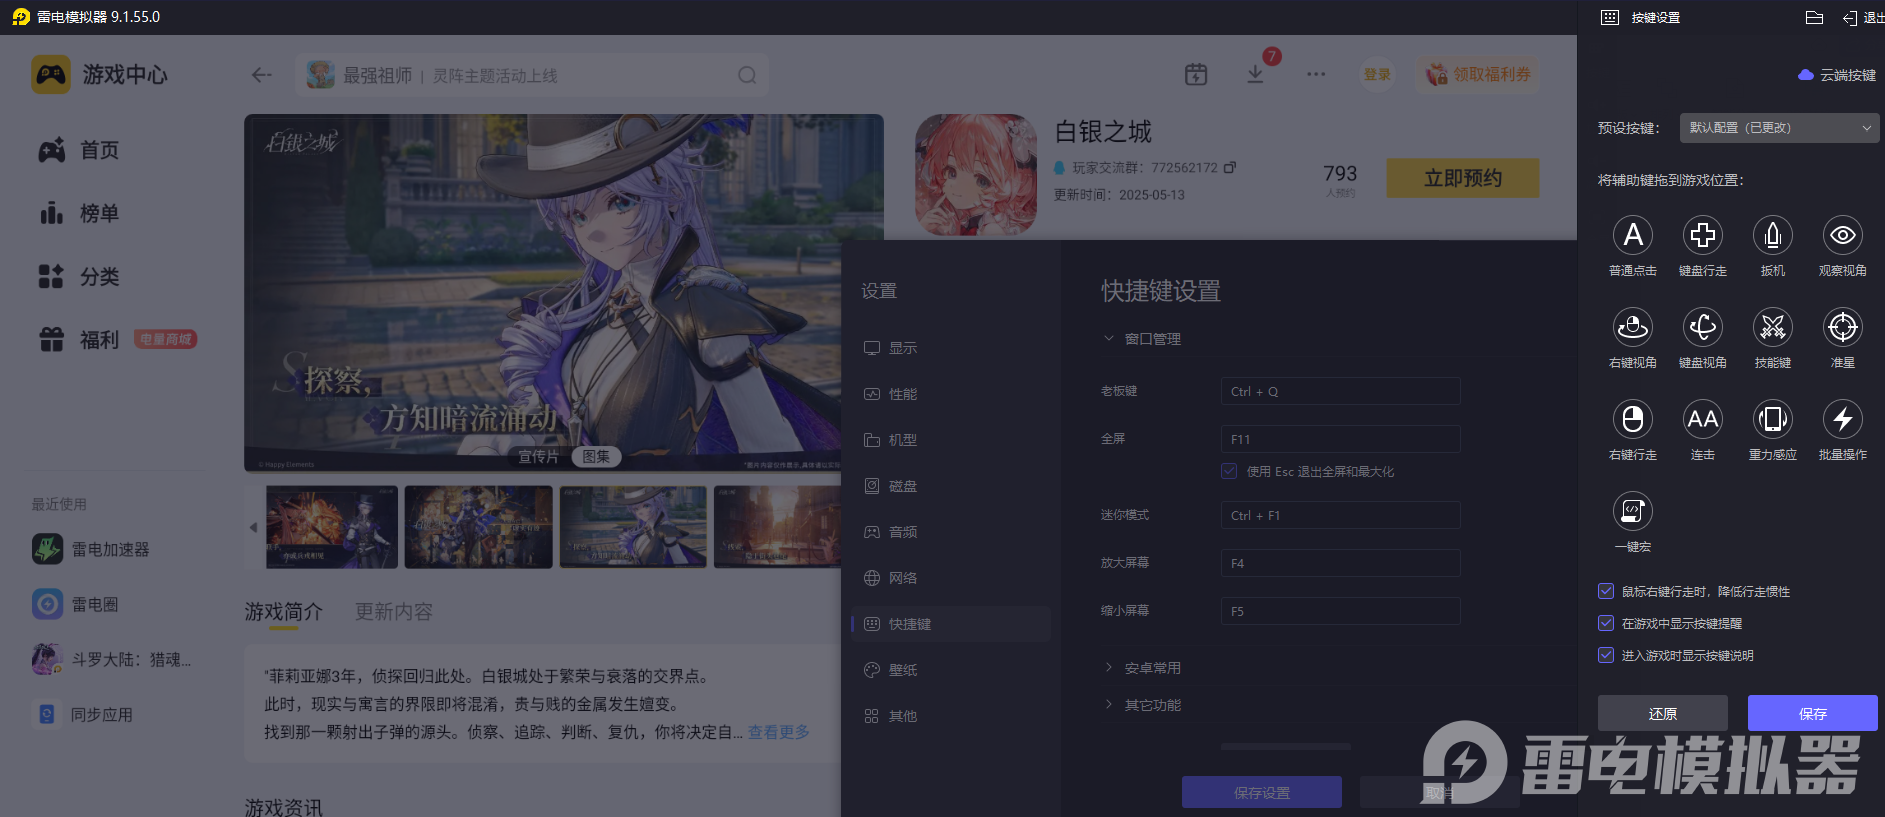This screenshot has height=817, width=1885.
Task: Go back with the arrow beside search
Action: click(x=262, y=75)
